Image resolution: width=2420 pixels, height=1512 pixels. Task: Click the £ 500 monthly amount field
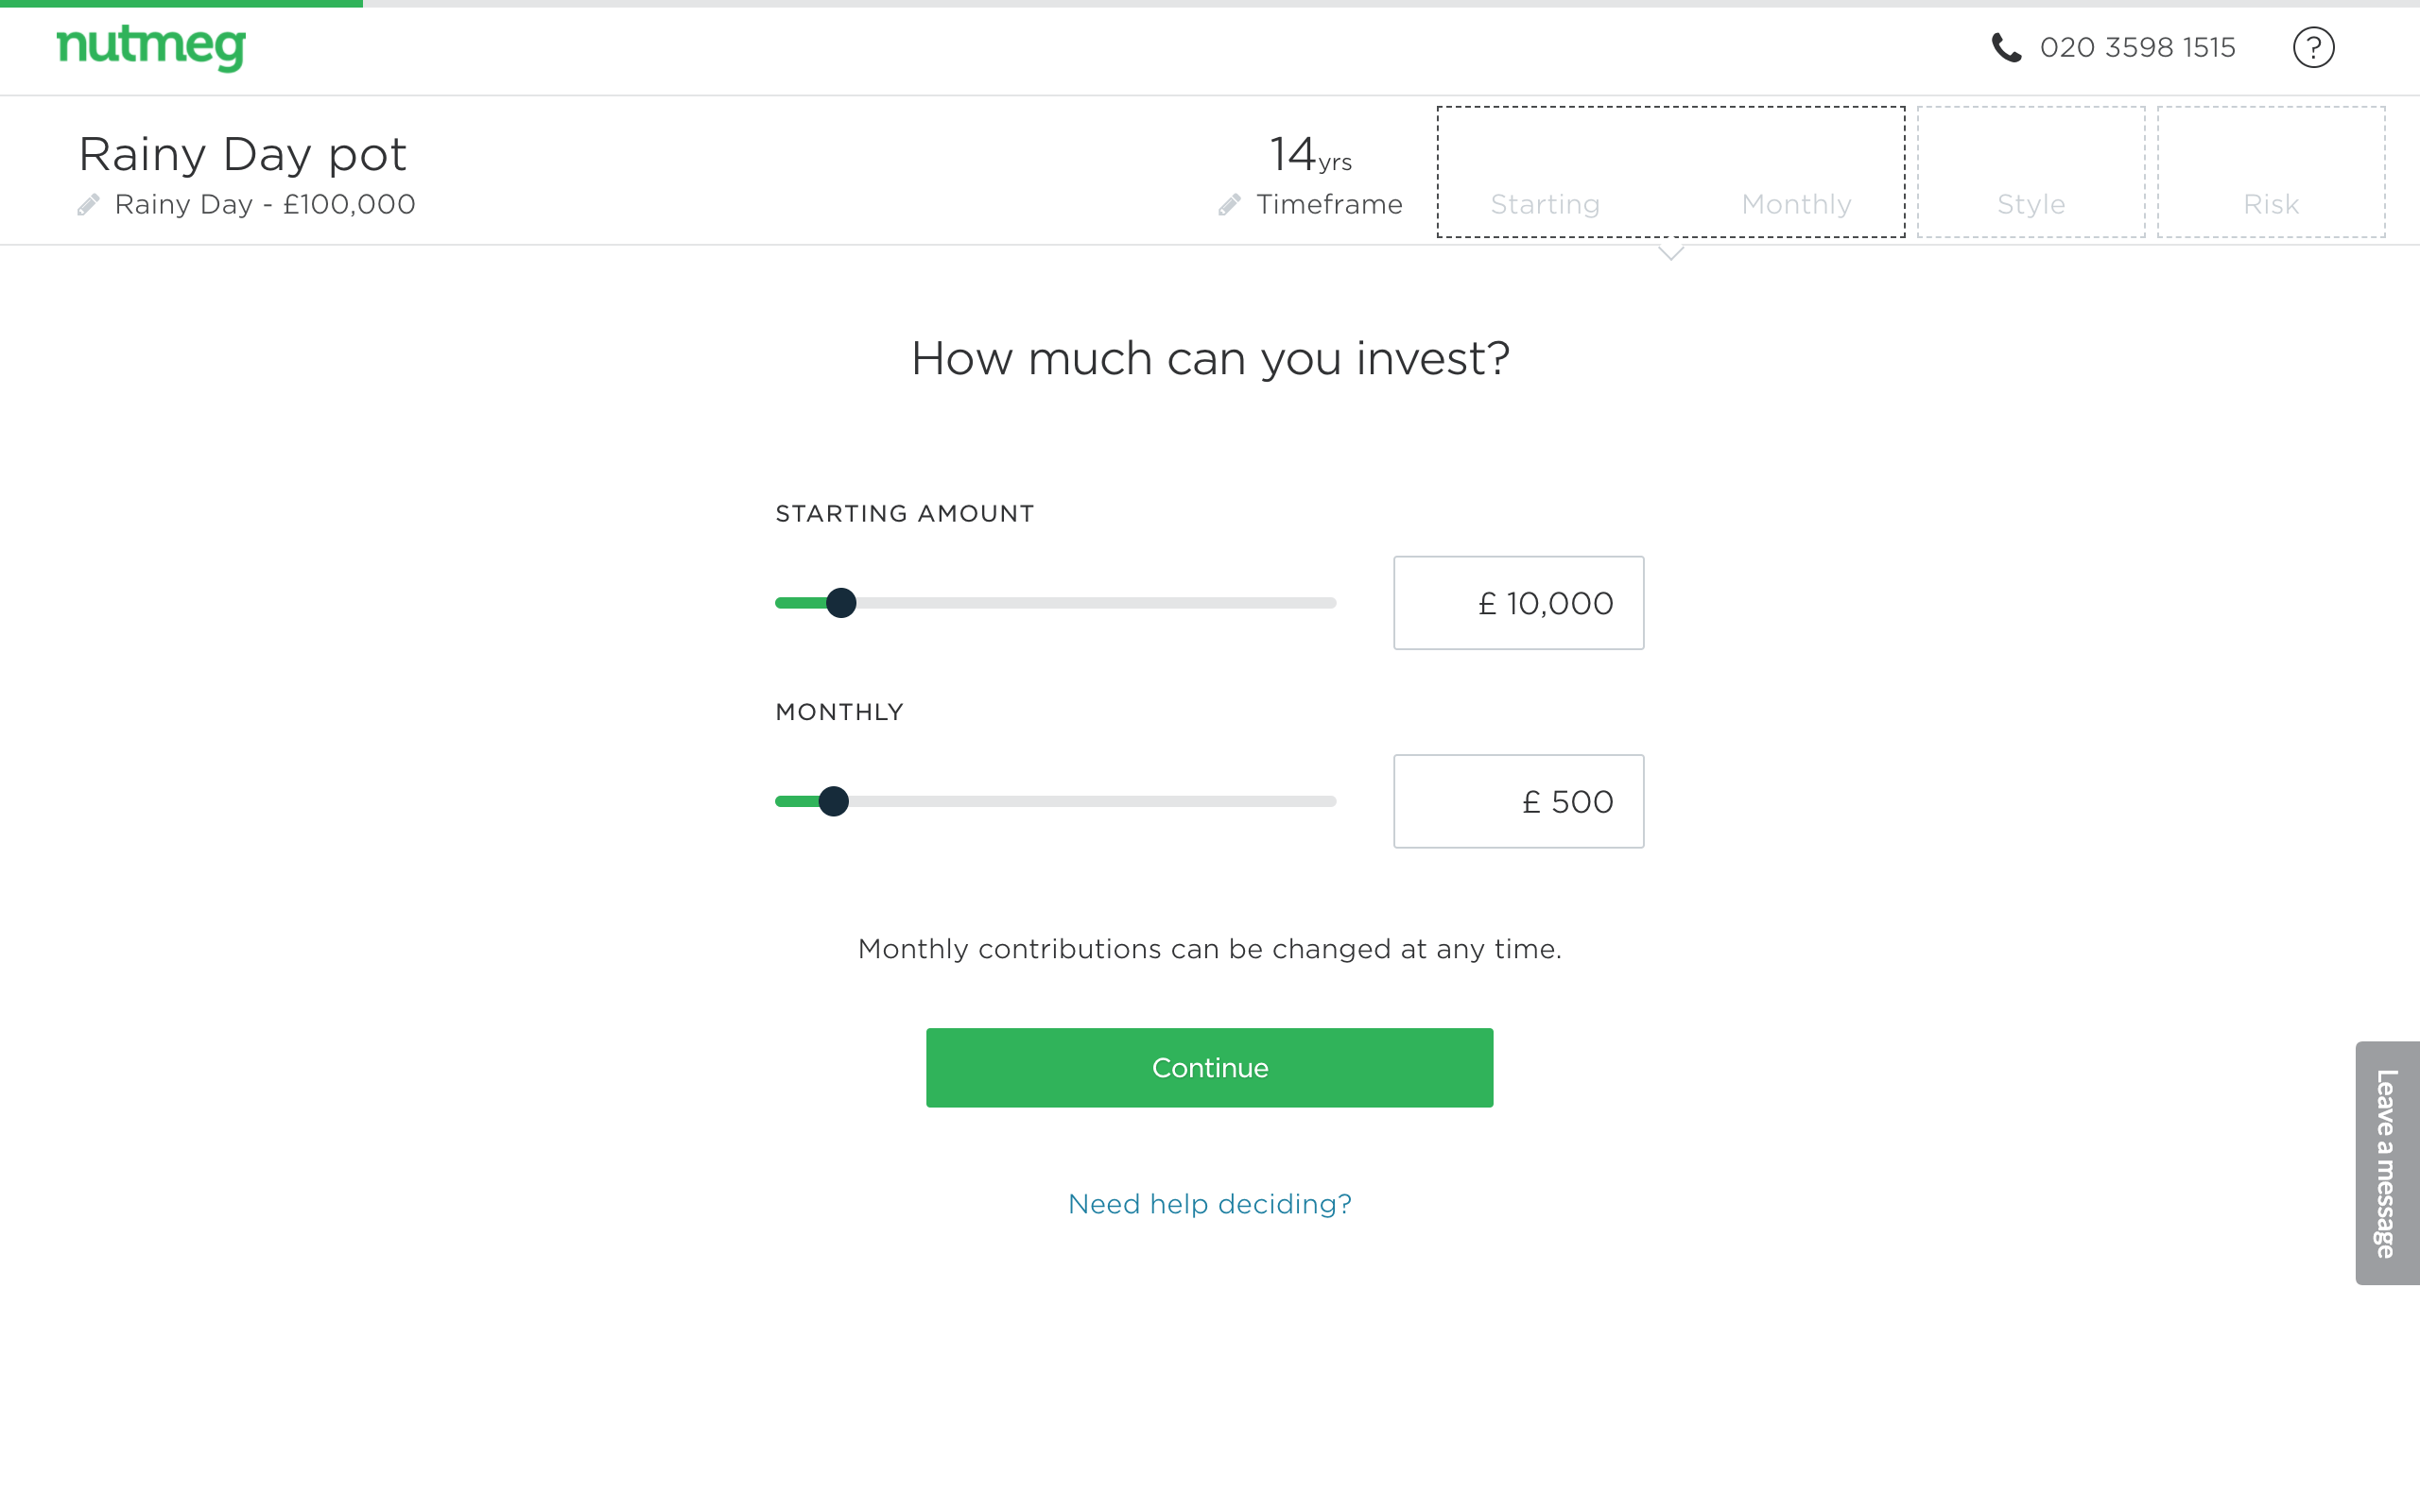click(1518, 801)
